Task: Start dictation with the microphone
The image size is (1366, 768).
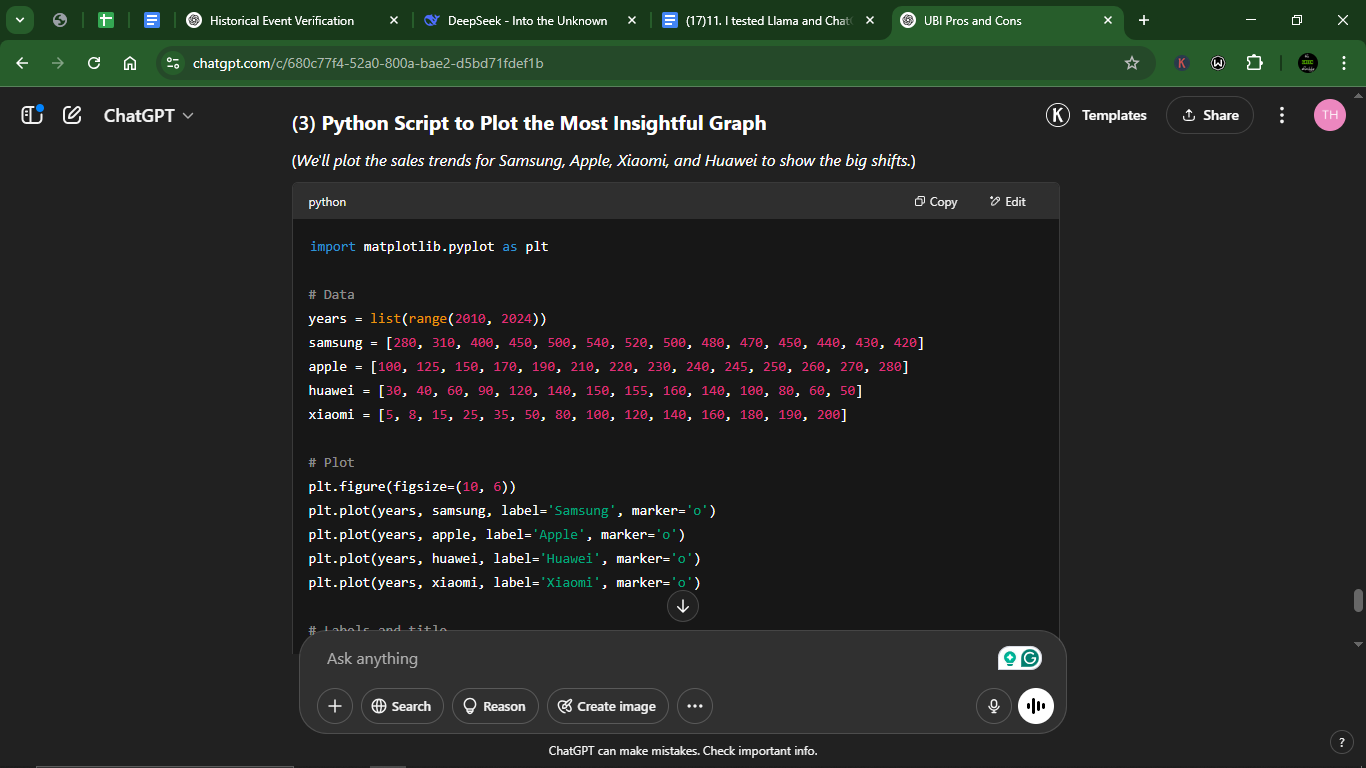Action: pos(994,706)
